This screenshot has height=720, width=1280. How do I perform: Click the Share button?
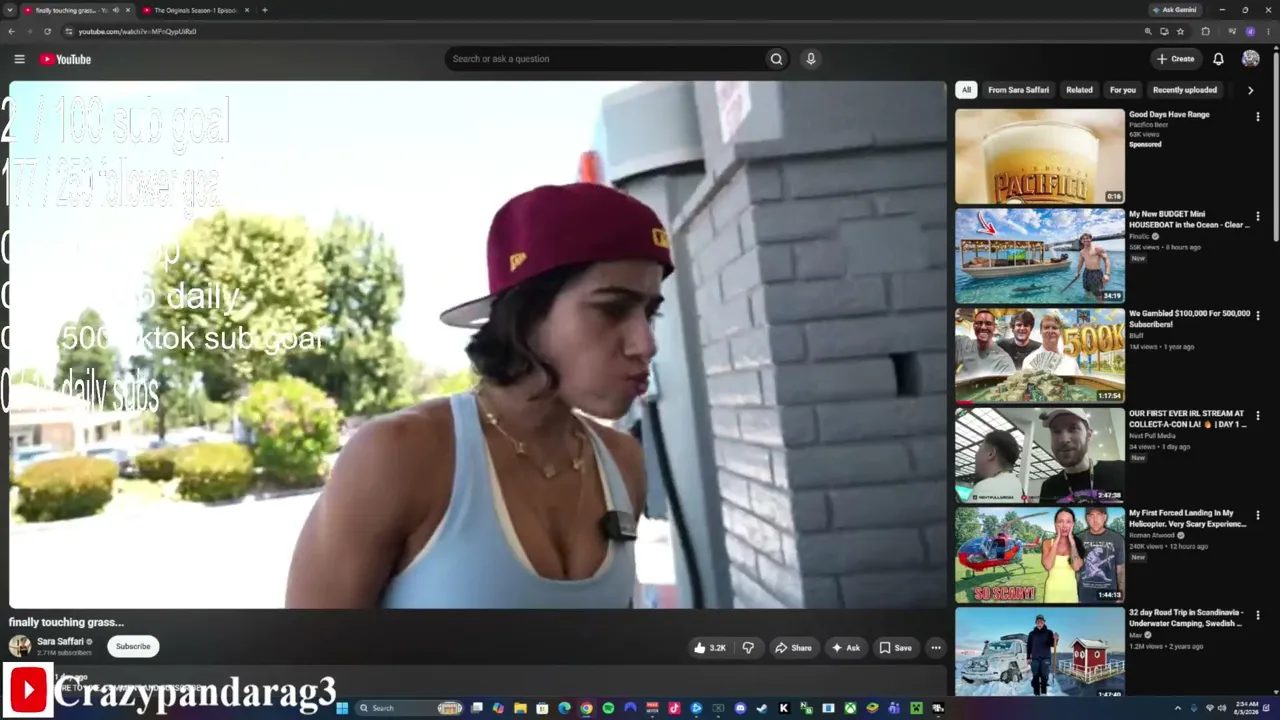pos(794,648)
